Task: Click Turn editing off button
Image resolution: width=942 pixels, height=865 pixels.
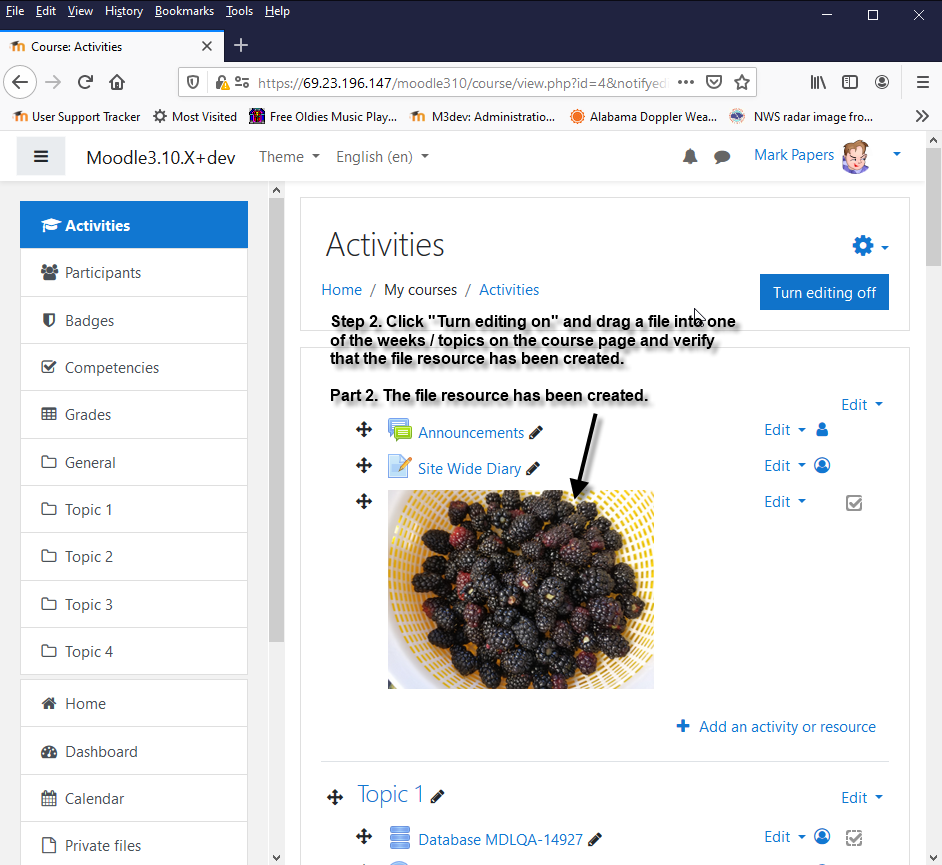Action: (824, 293)
